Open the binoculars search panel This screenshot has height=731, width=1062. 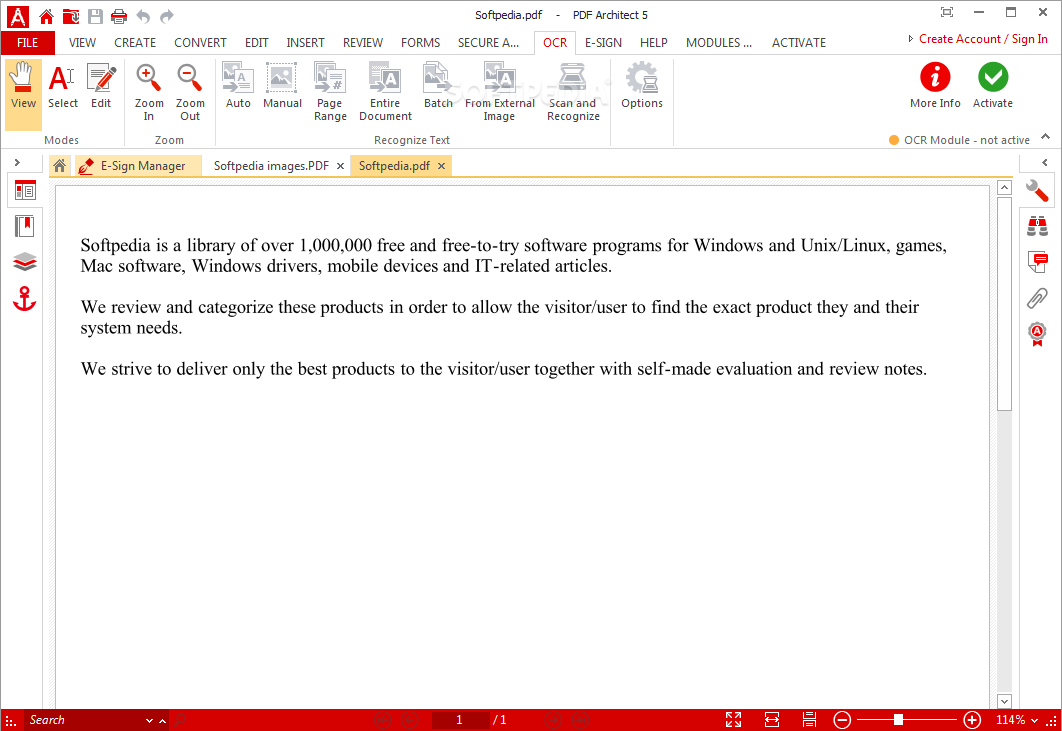[x=1037, y=226]
